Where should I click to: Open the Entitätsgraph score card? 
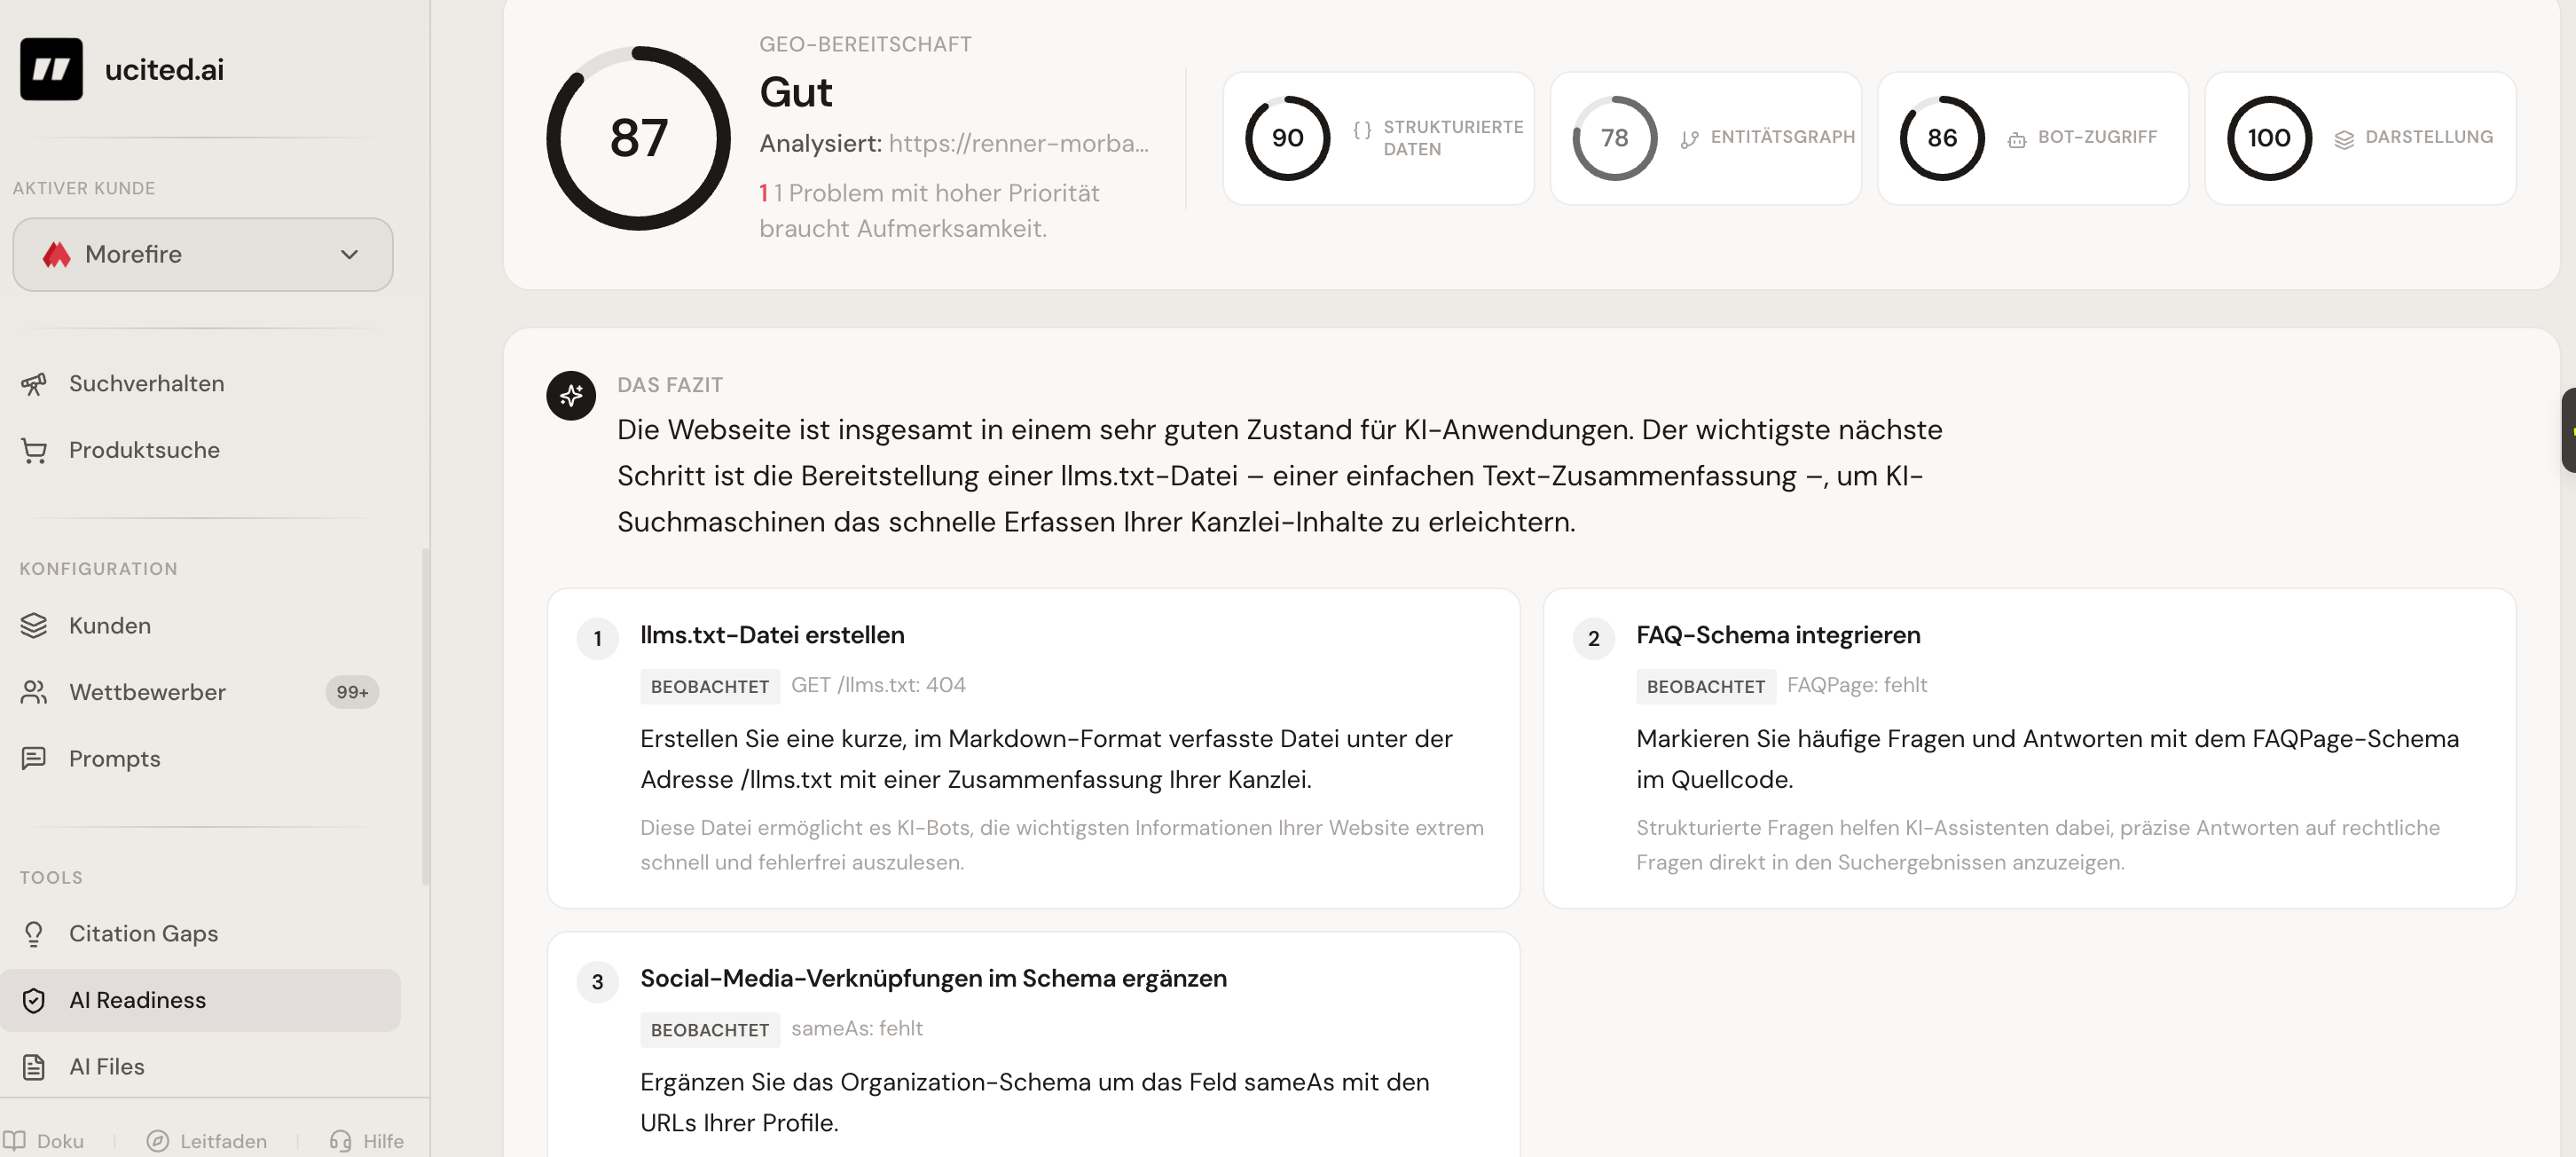[1705, 138]
